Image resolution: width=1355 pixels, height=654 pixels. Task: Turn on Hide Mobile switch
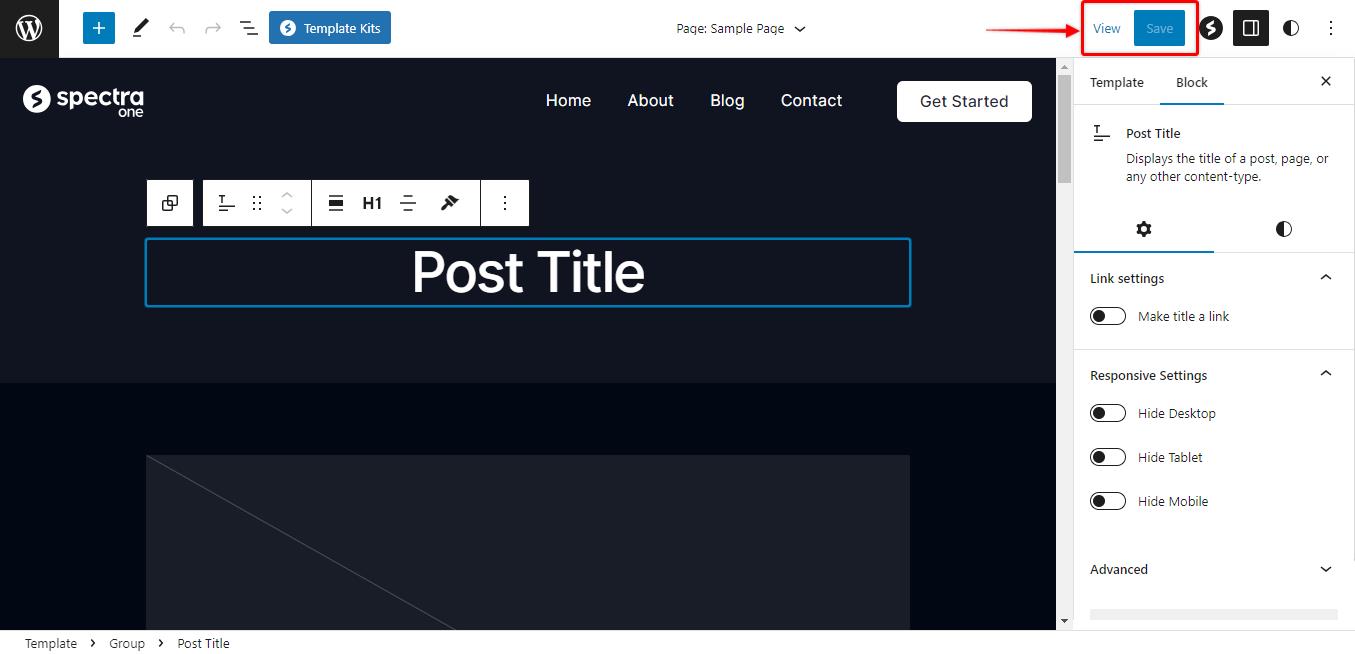point(1108,501)
